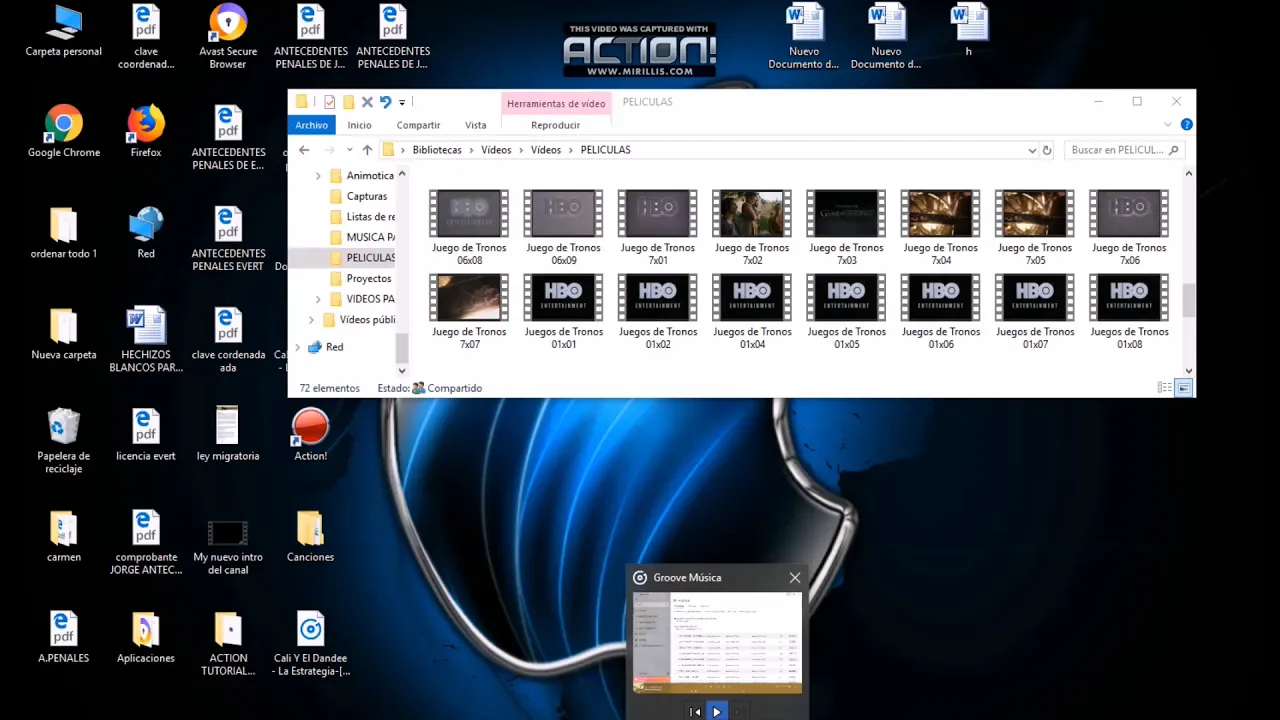Expand Animotica folder in tree
The image size is (1280, 720).
[318, 176]
